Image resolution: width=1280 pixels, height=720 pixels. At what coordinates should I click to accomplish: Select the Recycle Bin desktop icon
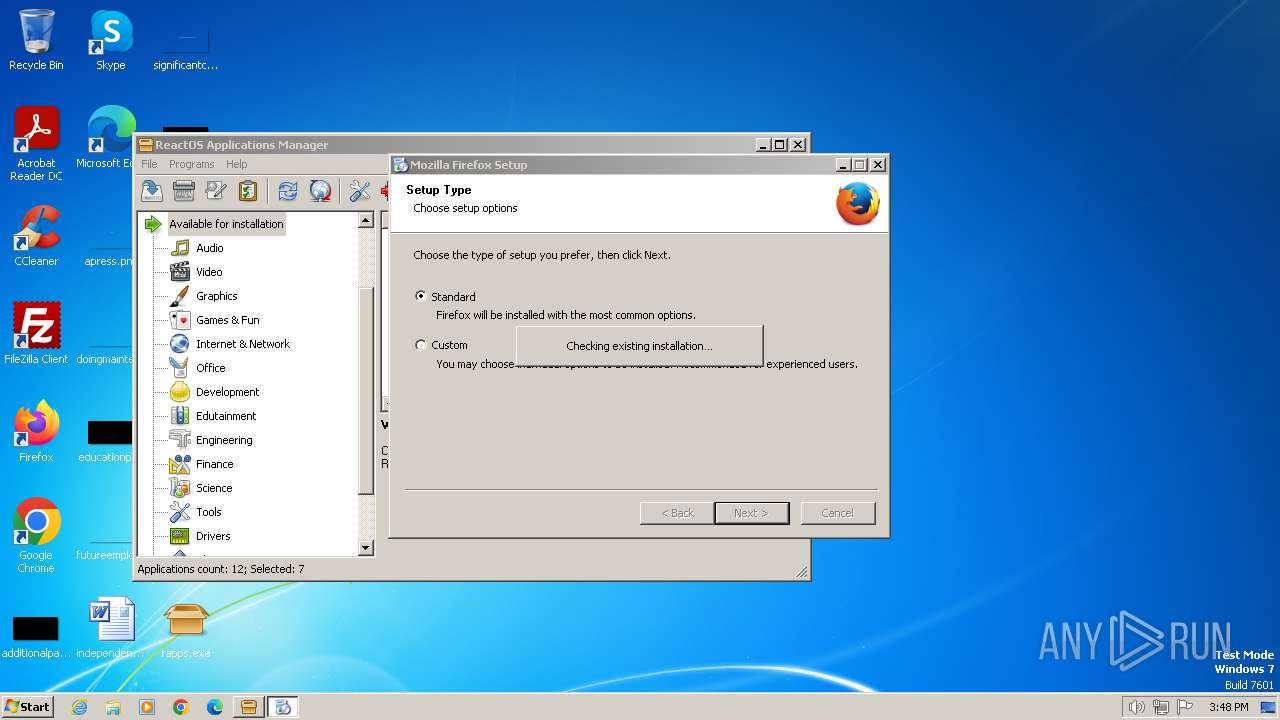36,40
